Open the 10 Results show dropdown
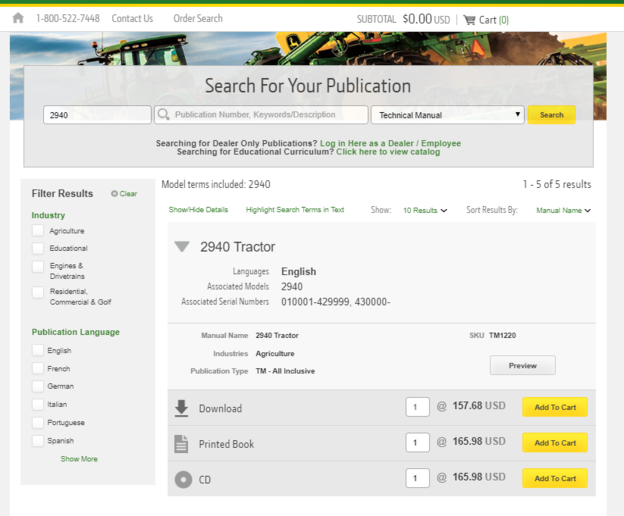 (x=425, y=210)
